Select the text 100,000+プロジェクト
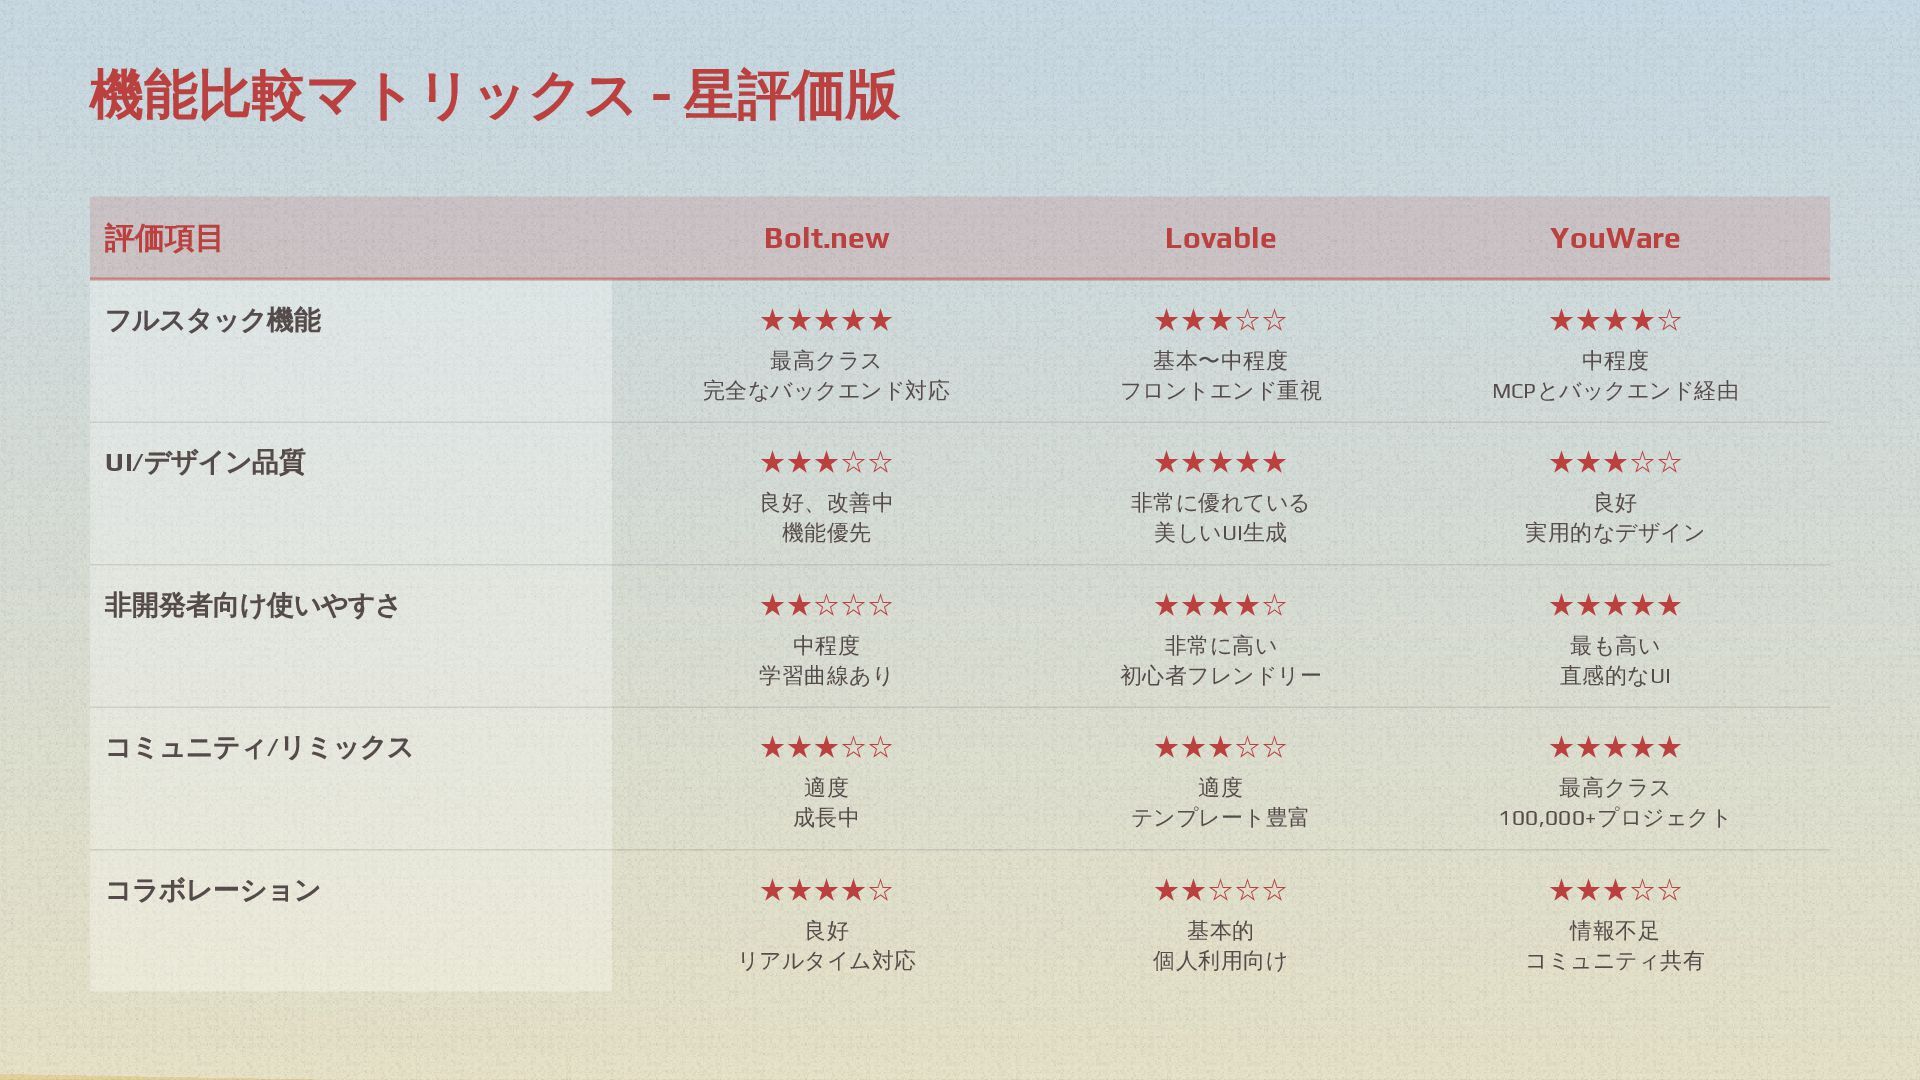This screenshot has width=1920, height=1080. click(1614, 818)
